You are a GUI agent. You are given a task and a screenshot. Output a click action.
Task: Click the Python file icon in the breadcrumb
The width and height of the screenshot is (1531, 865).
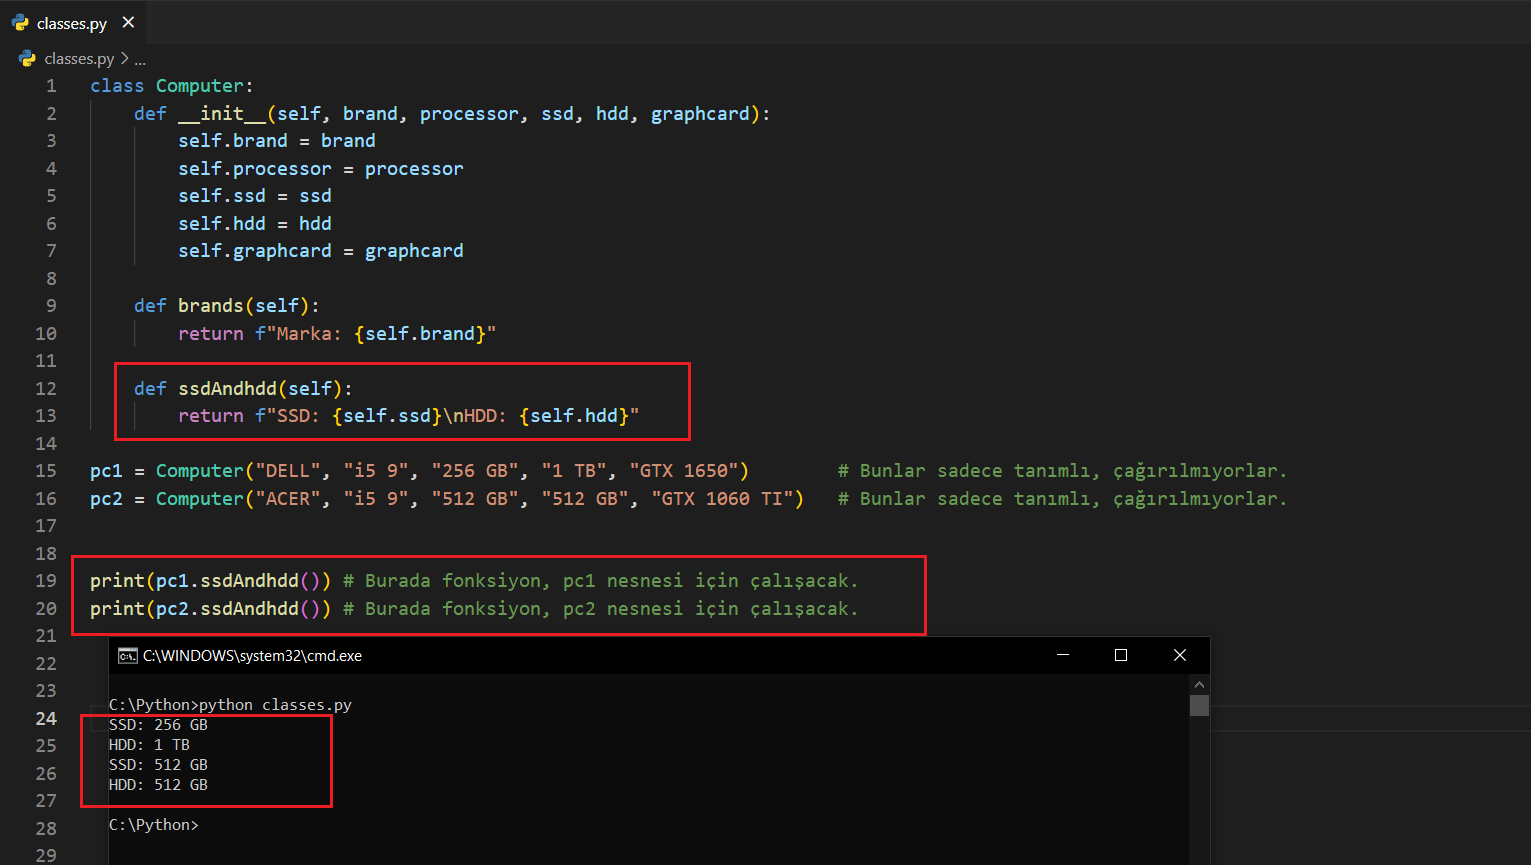[x=28, y=59]
